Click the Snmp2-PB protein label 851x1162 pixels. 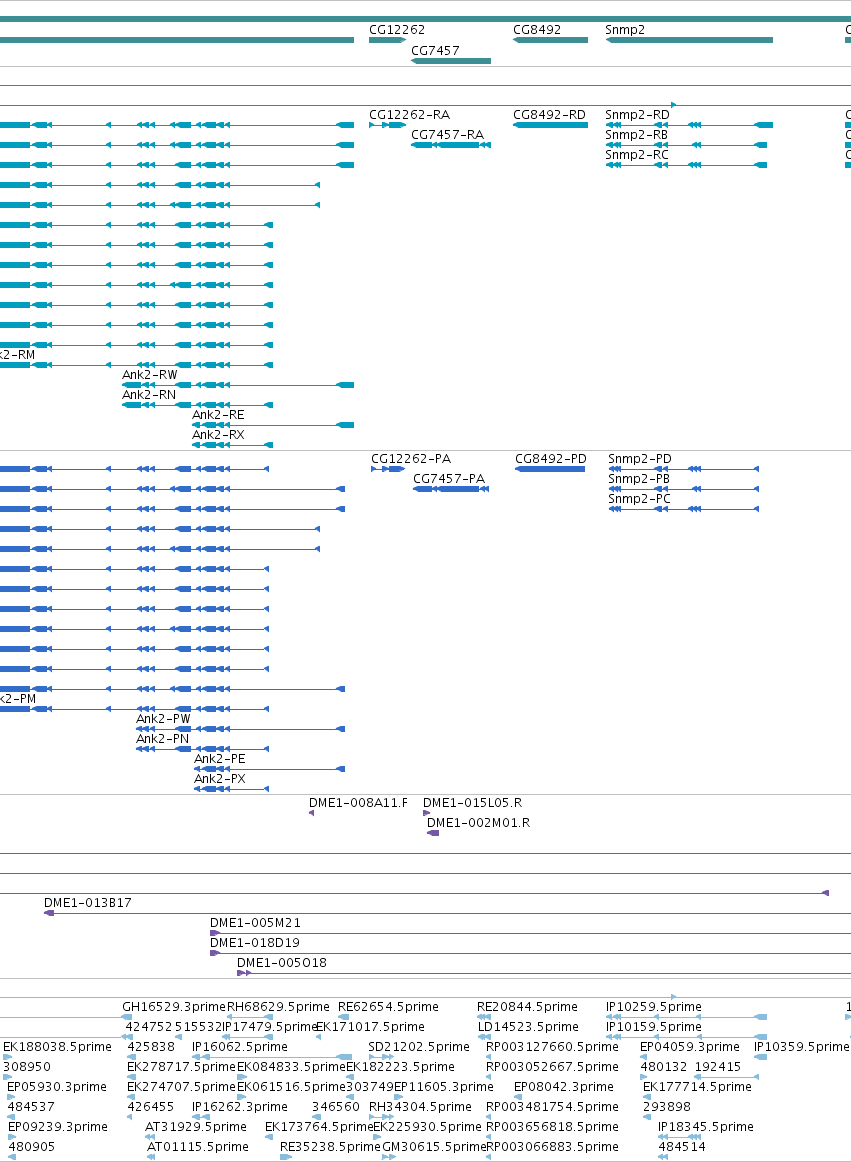pos(639,479)
